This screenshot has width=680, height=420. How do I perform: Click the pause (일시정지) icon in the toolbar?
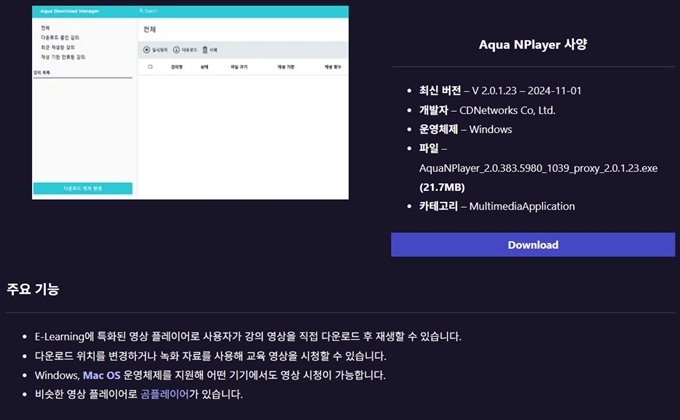(147, 50)
